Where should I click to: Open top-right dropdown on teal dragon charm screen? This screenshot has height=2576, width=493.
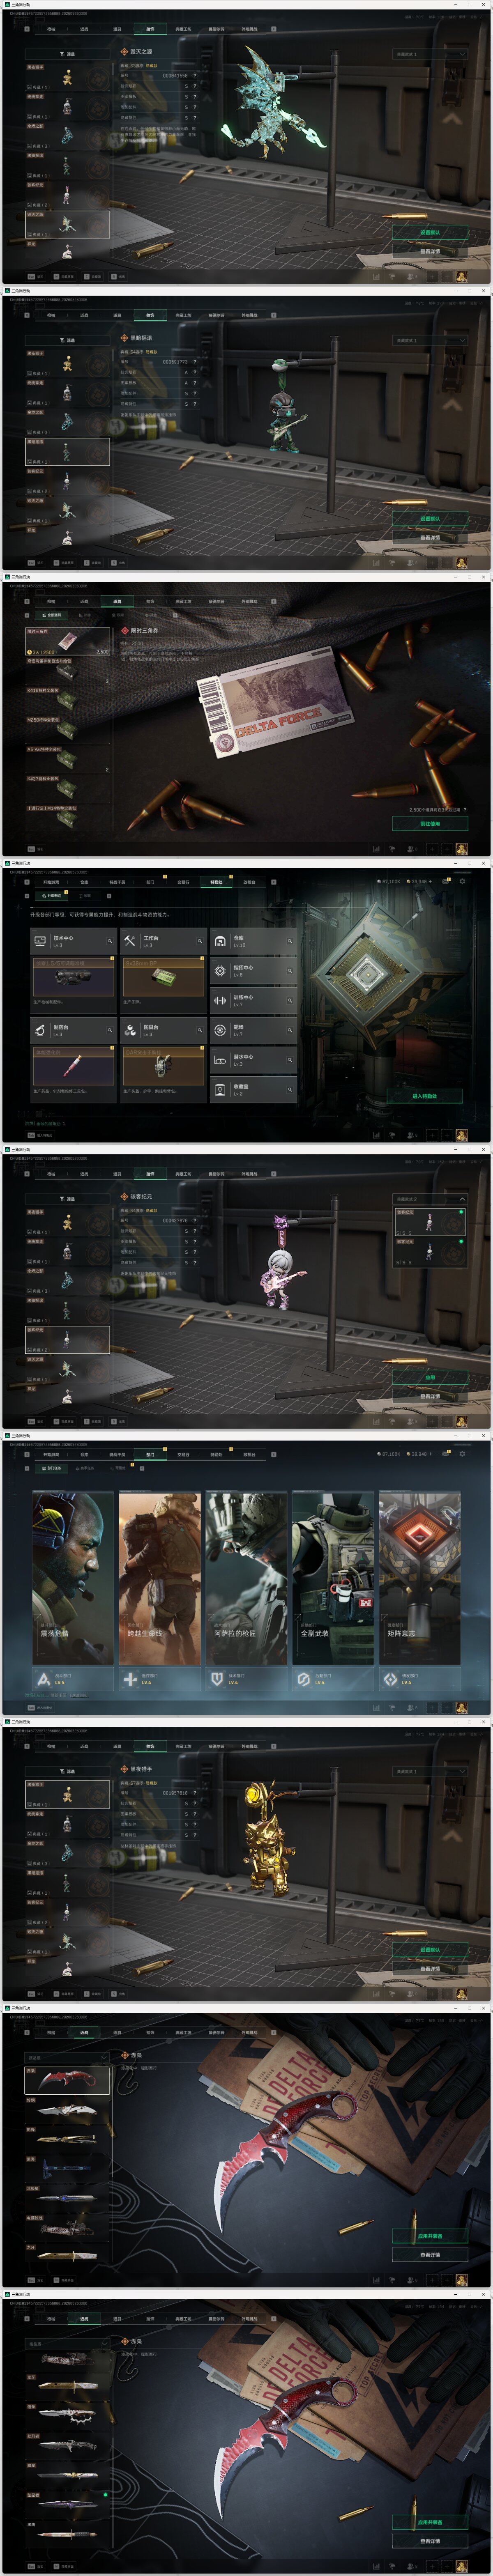click(430, 54)
